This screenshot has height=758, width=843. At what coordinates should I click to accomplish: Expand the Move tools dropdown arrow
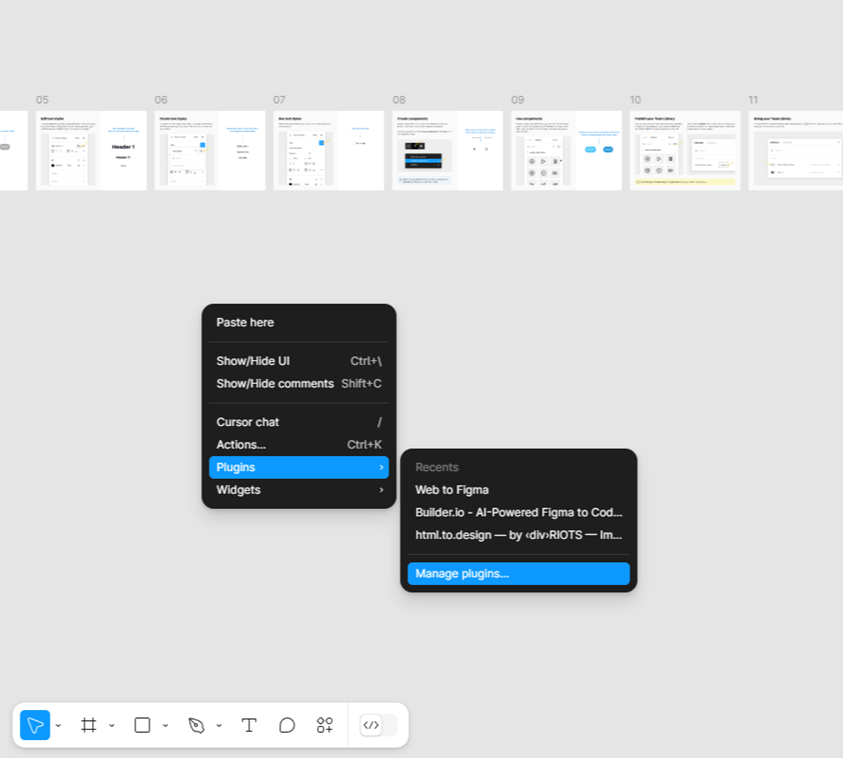pos(59,726)
